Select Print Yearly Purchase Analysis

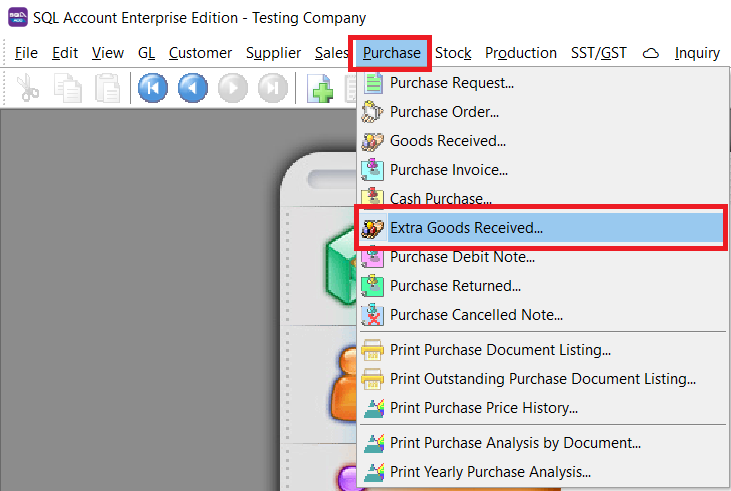coord(490,472)
